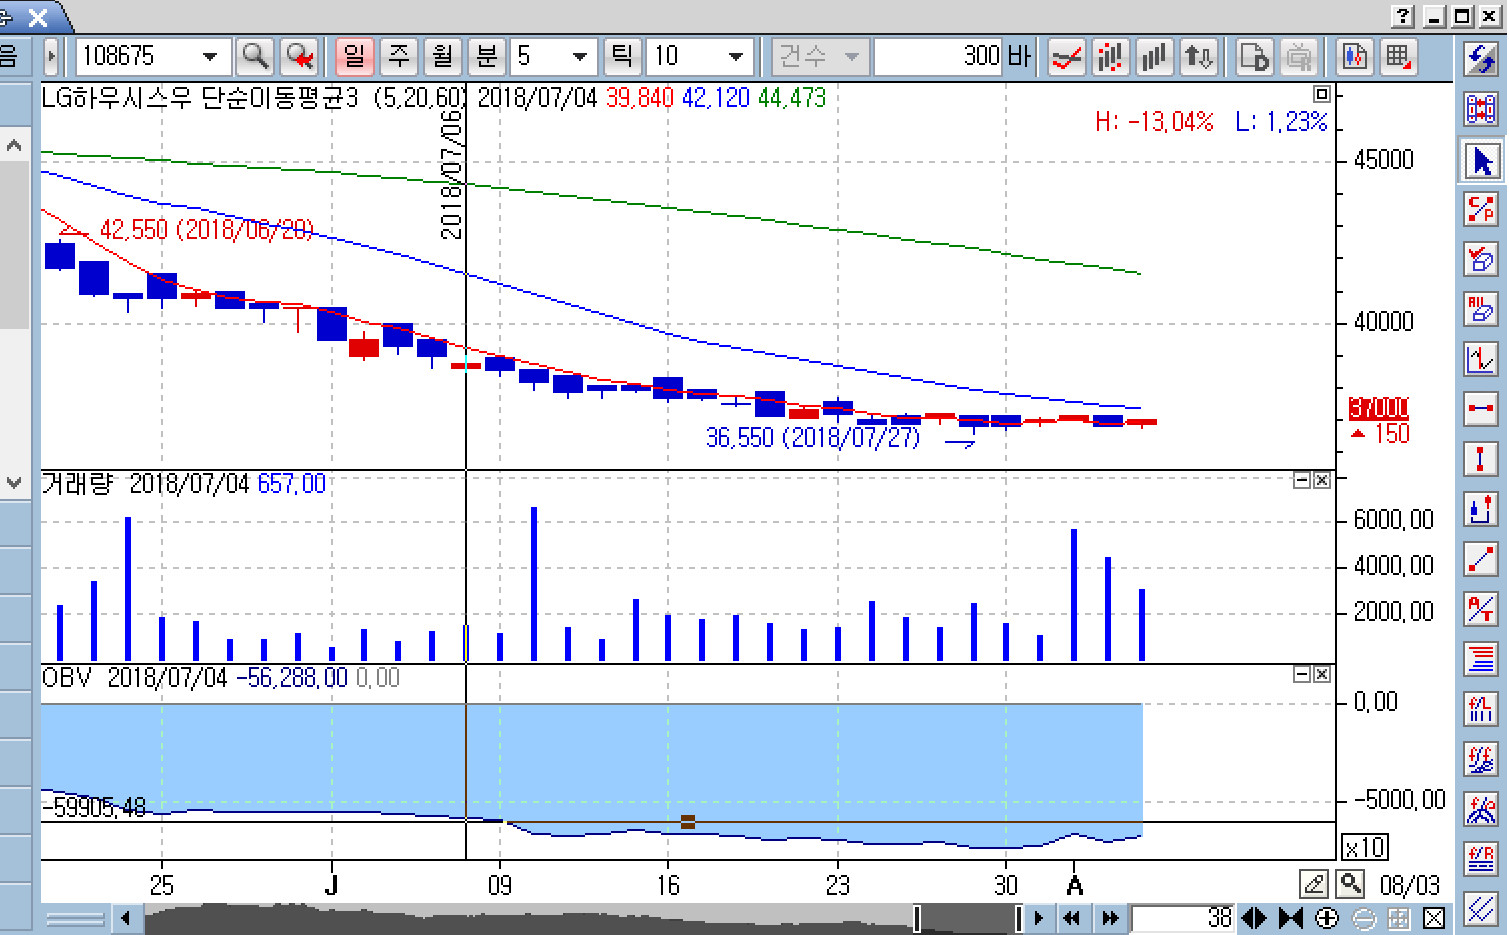This screenshot has height=935, width=1509.
Task: Expand the minute interval dropdown showing 5
Action: point(579,57)
